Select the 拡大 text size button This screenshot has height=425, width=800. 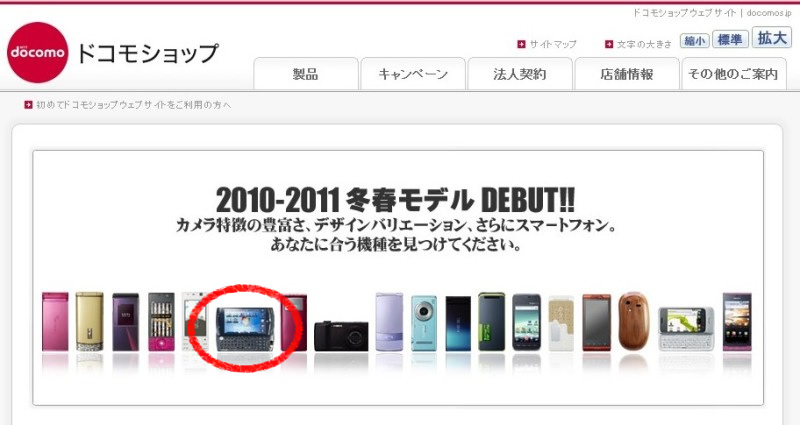pos(771,38)
